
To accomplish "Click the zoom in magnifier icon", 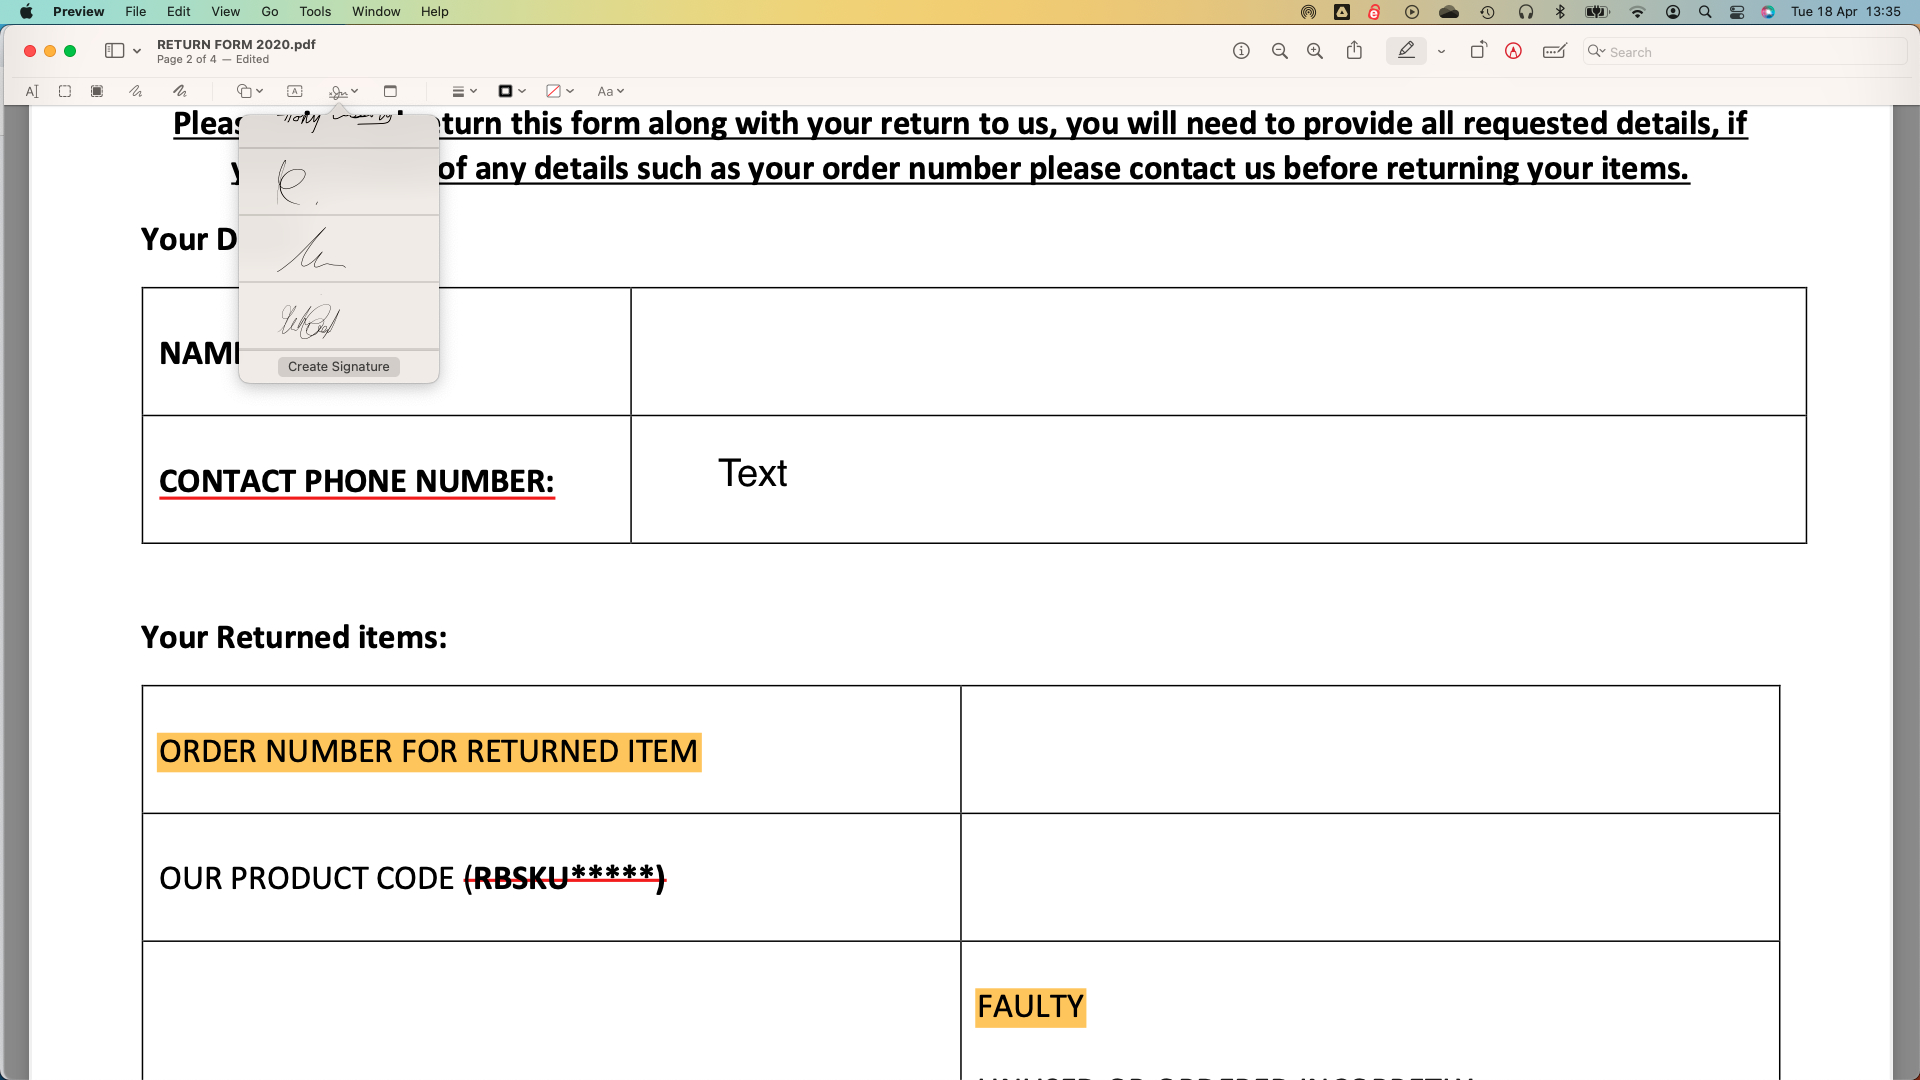I will [x=1316, y=51].
